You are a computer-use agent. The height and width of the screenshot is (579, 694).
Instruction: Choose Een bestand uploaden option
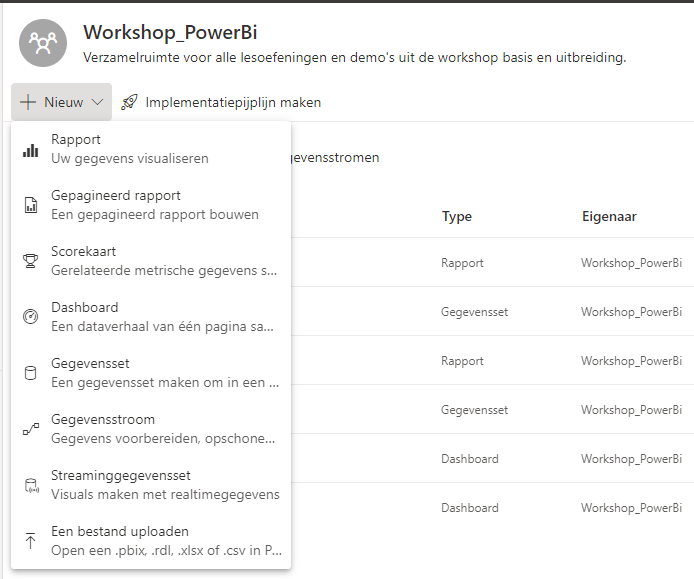tap(151, 540)
